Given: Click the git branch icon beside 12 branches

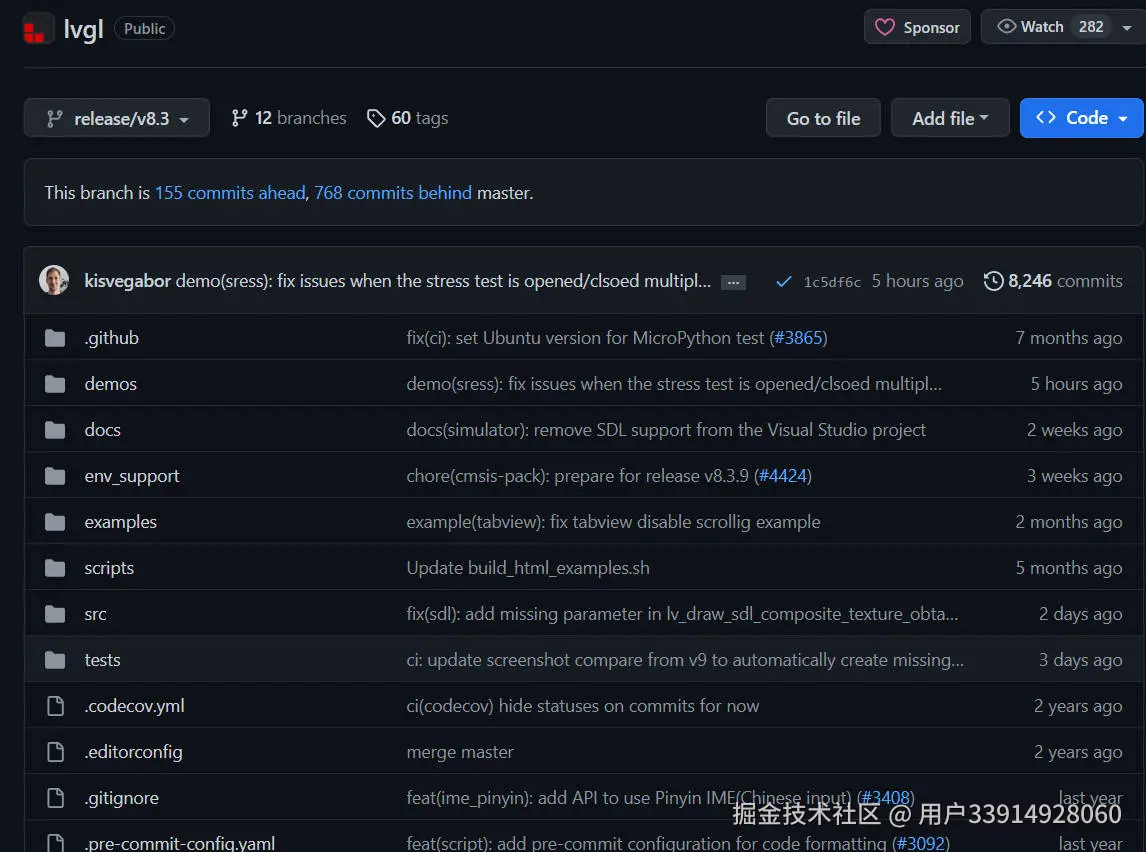Looking at the screenshot, I should coord(239,118).
